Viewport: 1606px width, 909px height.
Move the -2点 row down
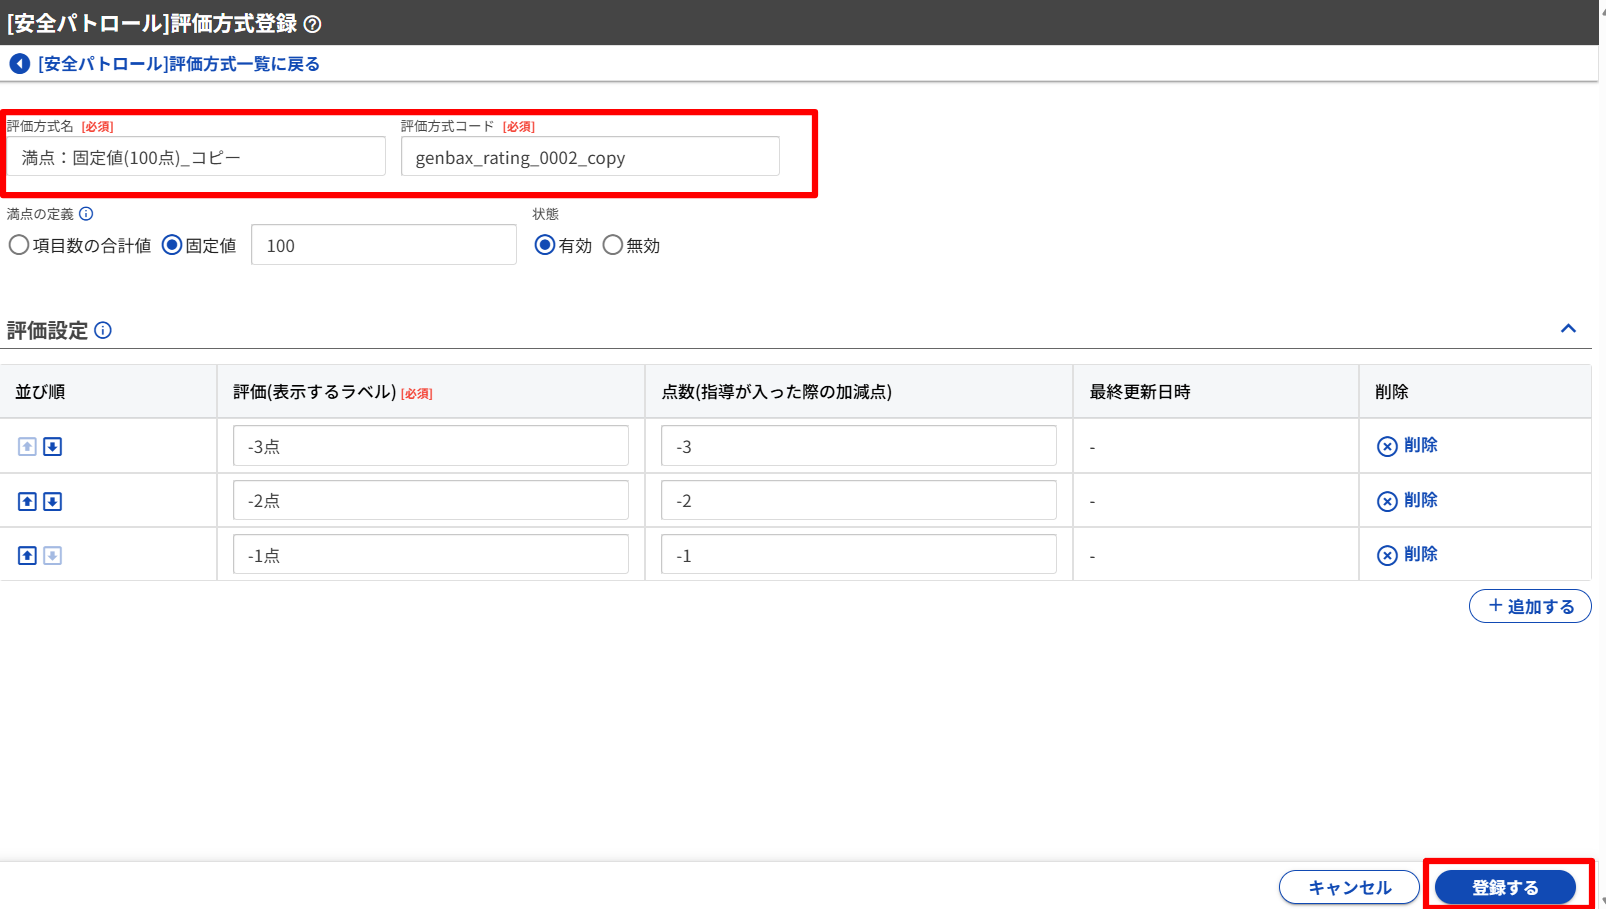pos(53,501)
